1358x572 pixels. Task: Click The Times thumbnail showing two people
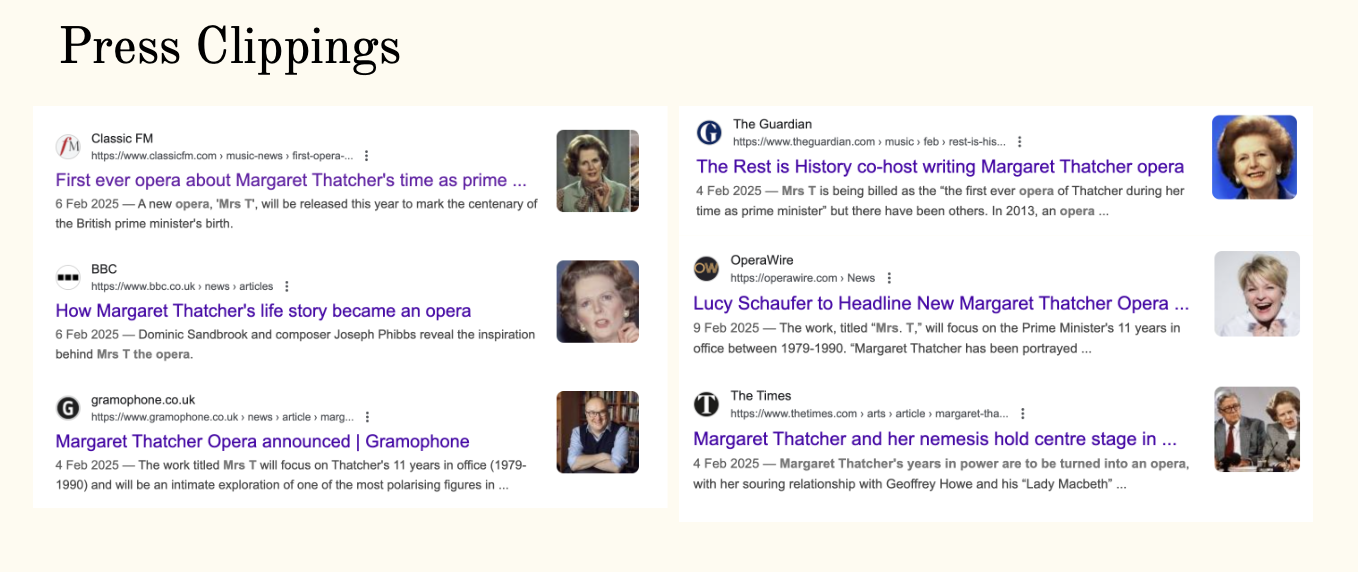tap(1257, 429)
